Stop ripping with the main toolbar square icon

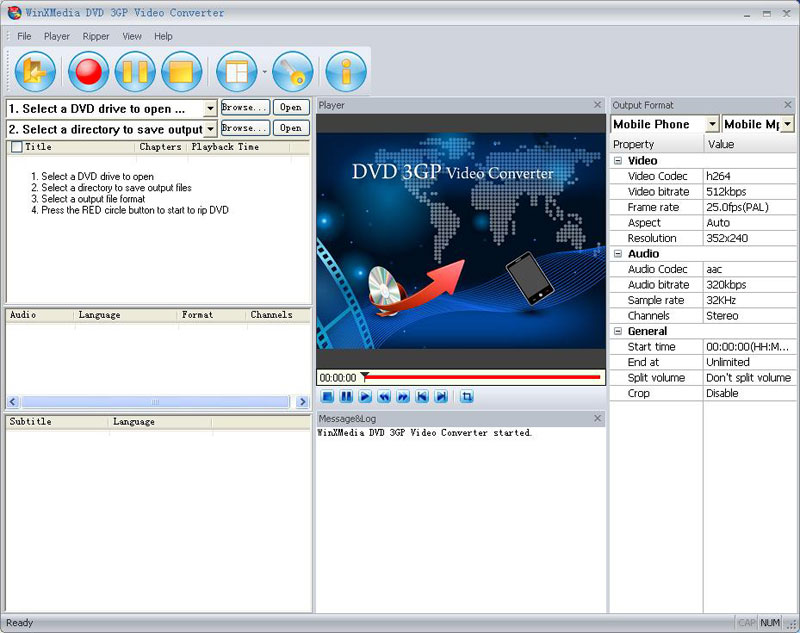point(182,71)
